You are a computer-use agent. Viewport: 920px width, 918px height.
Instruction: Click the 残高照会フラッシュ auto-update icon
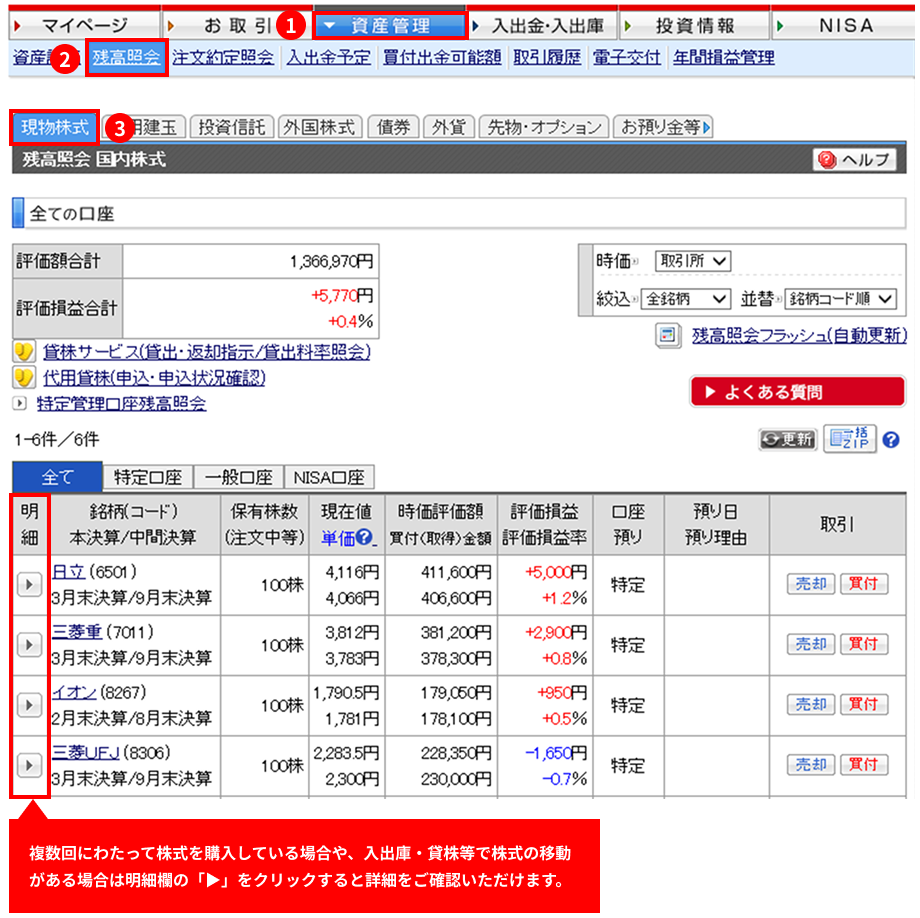click(x=667, y=335)
